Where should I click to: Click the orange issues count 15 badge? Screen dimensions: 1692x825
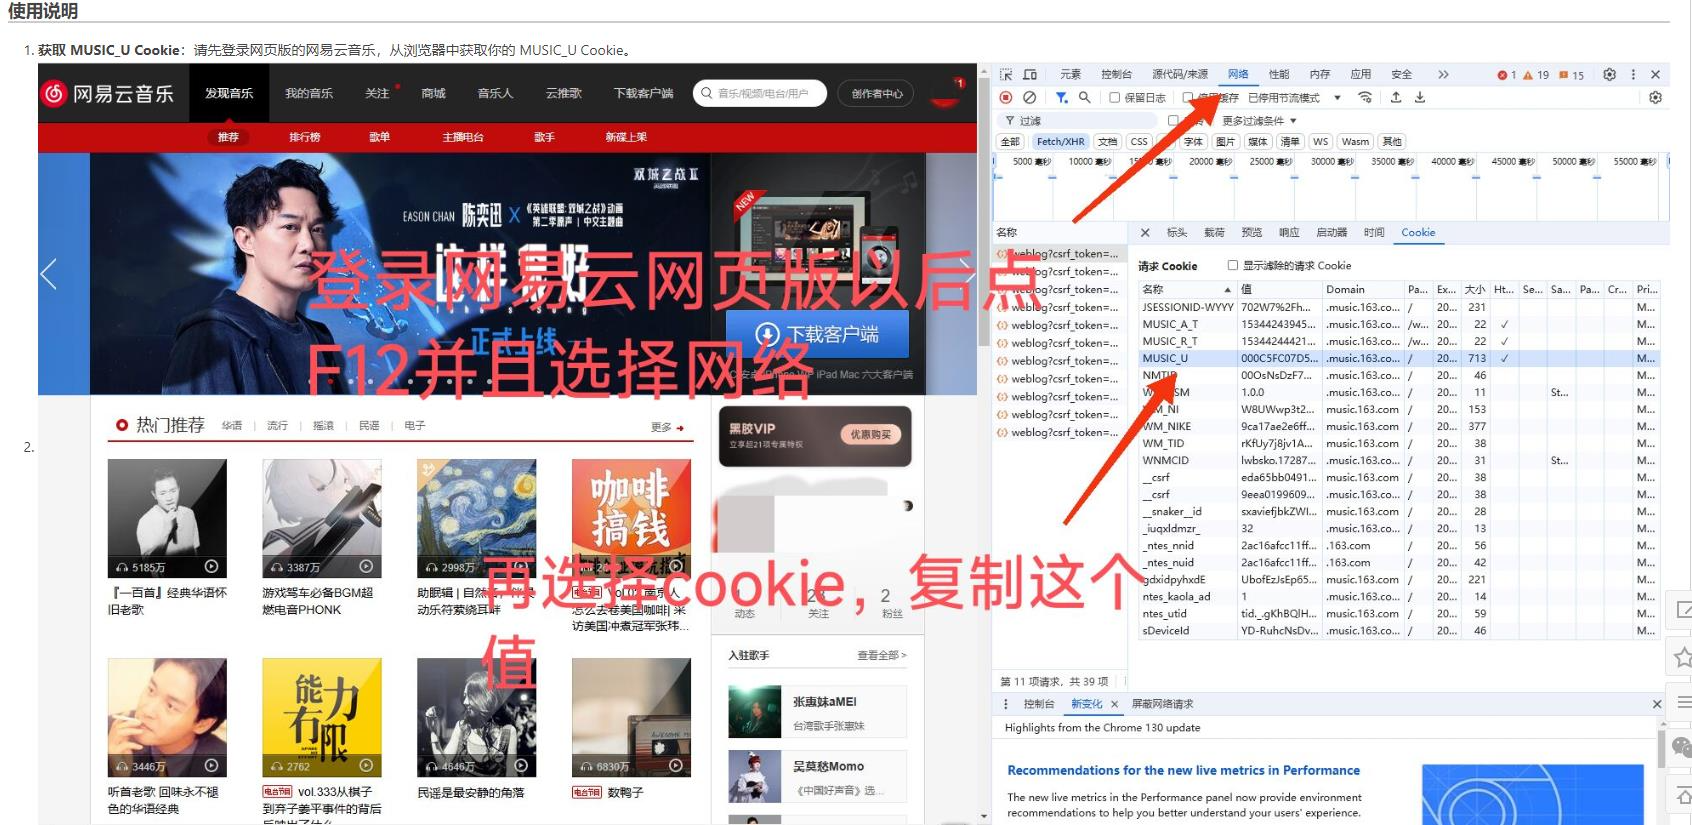click(x=1572, y=75)
